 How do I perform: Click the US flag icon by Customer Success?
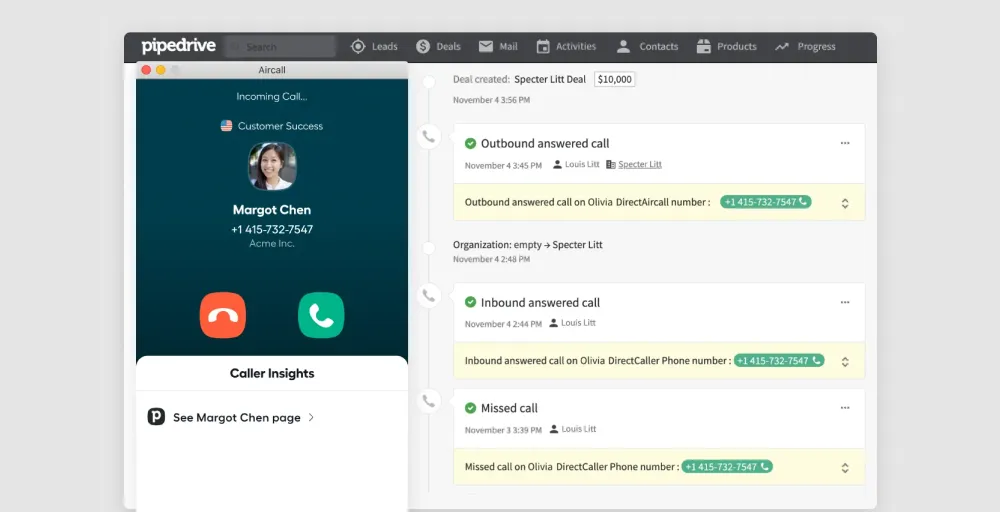click(x=226, y=126)
